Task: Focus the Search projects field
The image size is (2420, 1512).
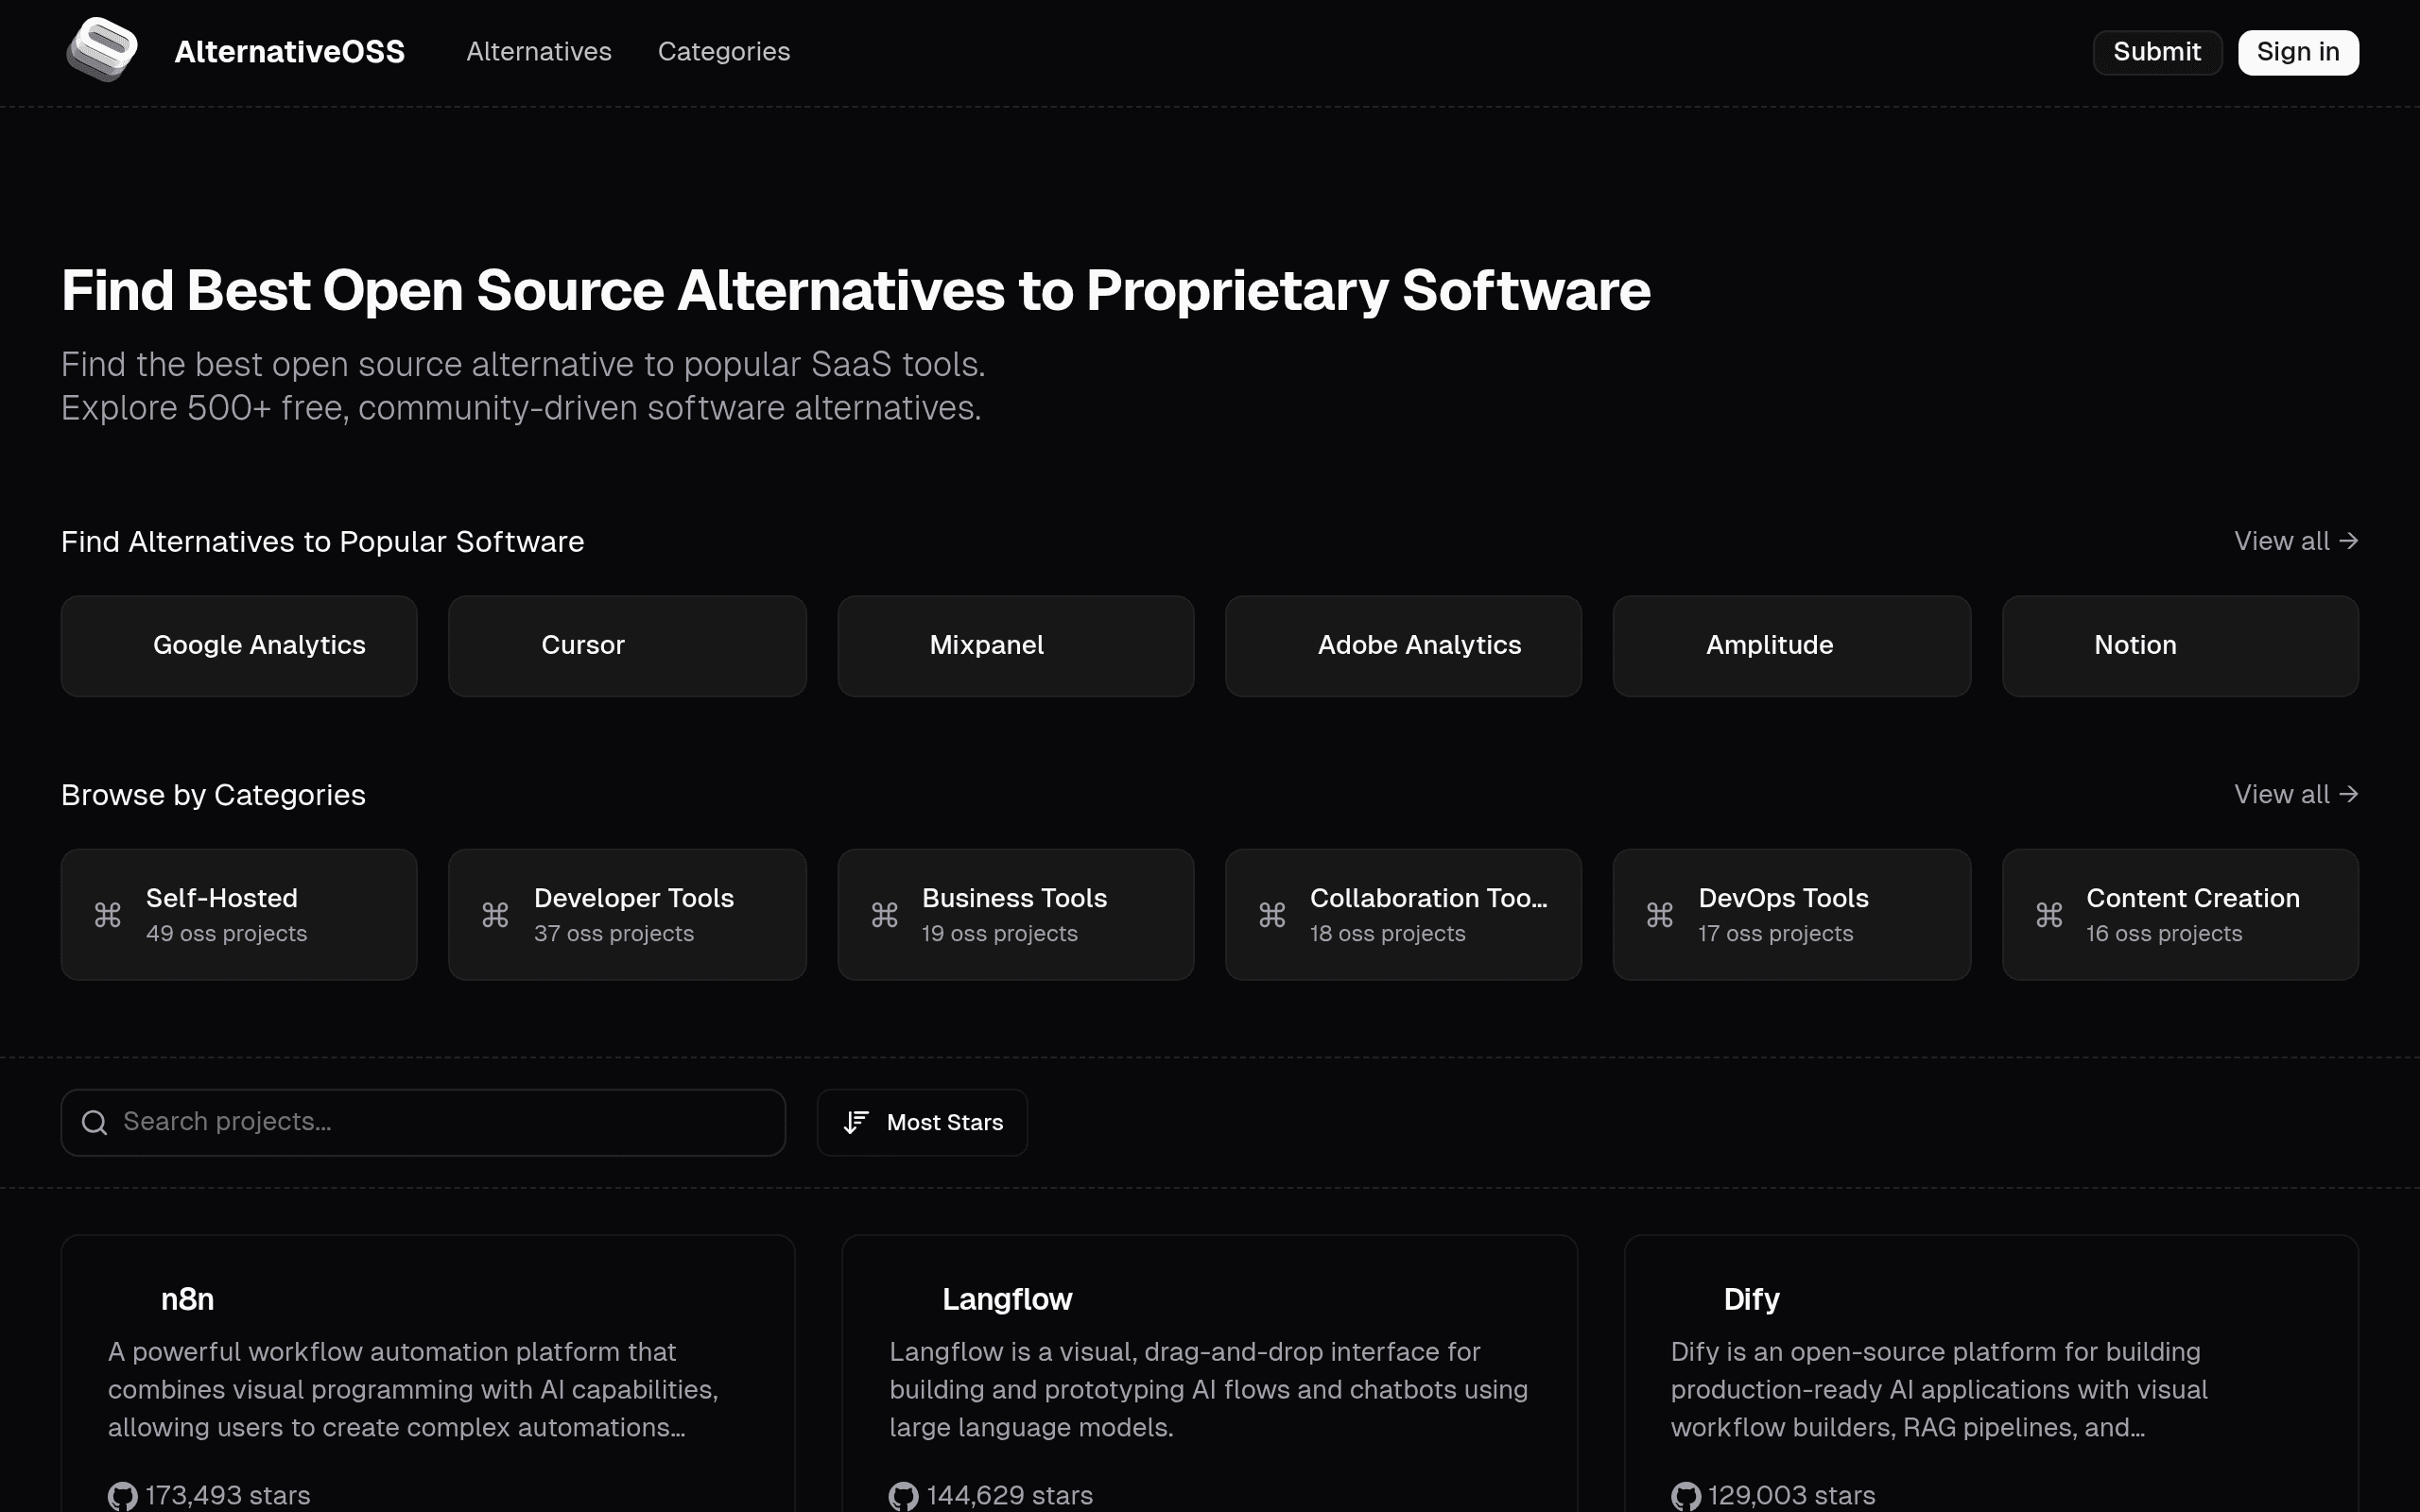Action: pyautogui.click(x=423, y=1123)
